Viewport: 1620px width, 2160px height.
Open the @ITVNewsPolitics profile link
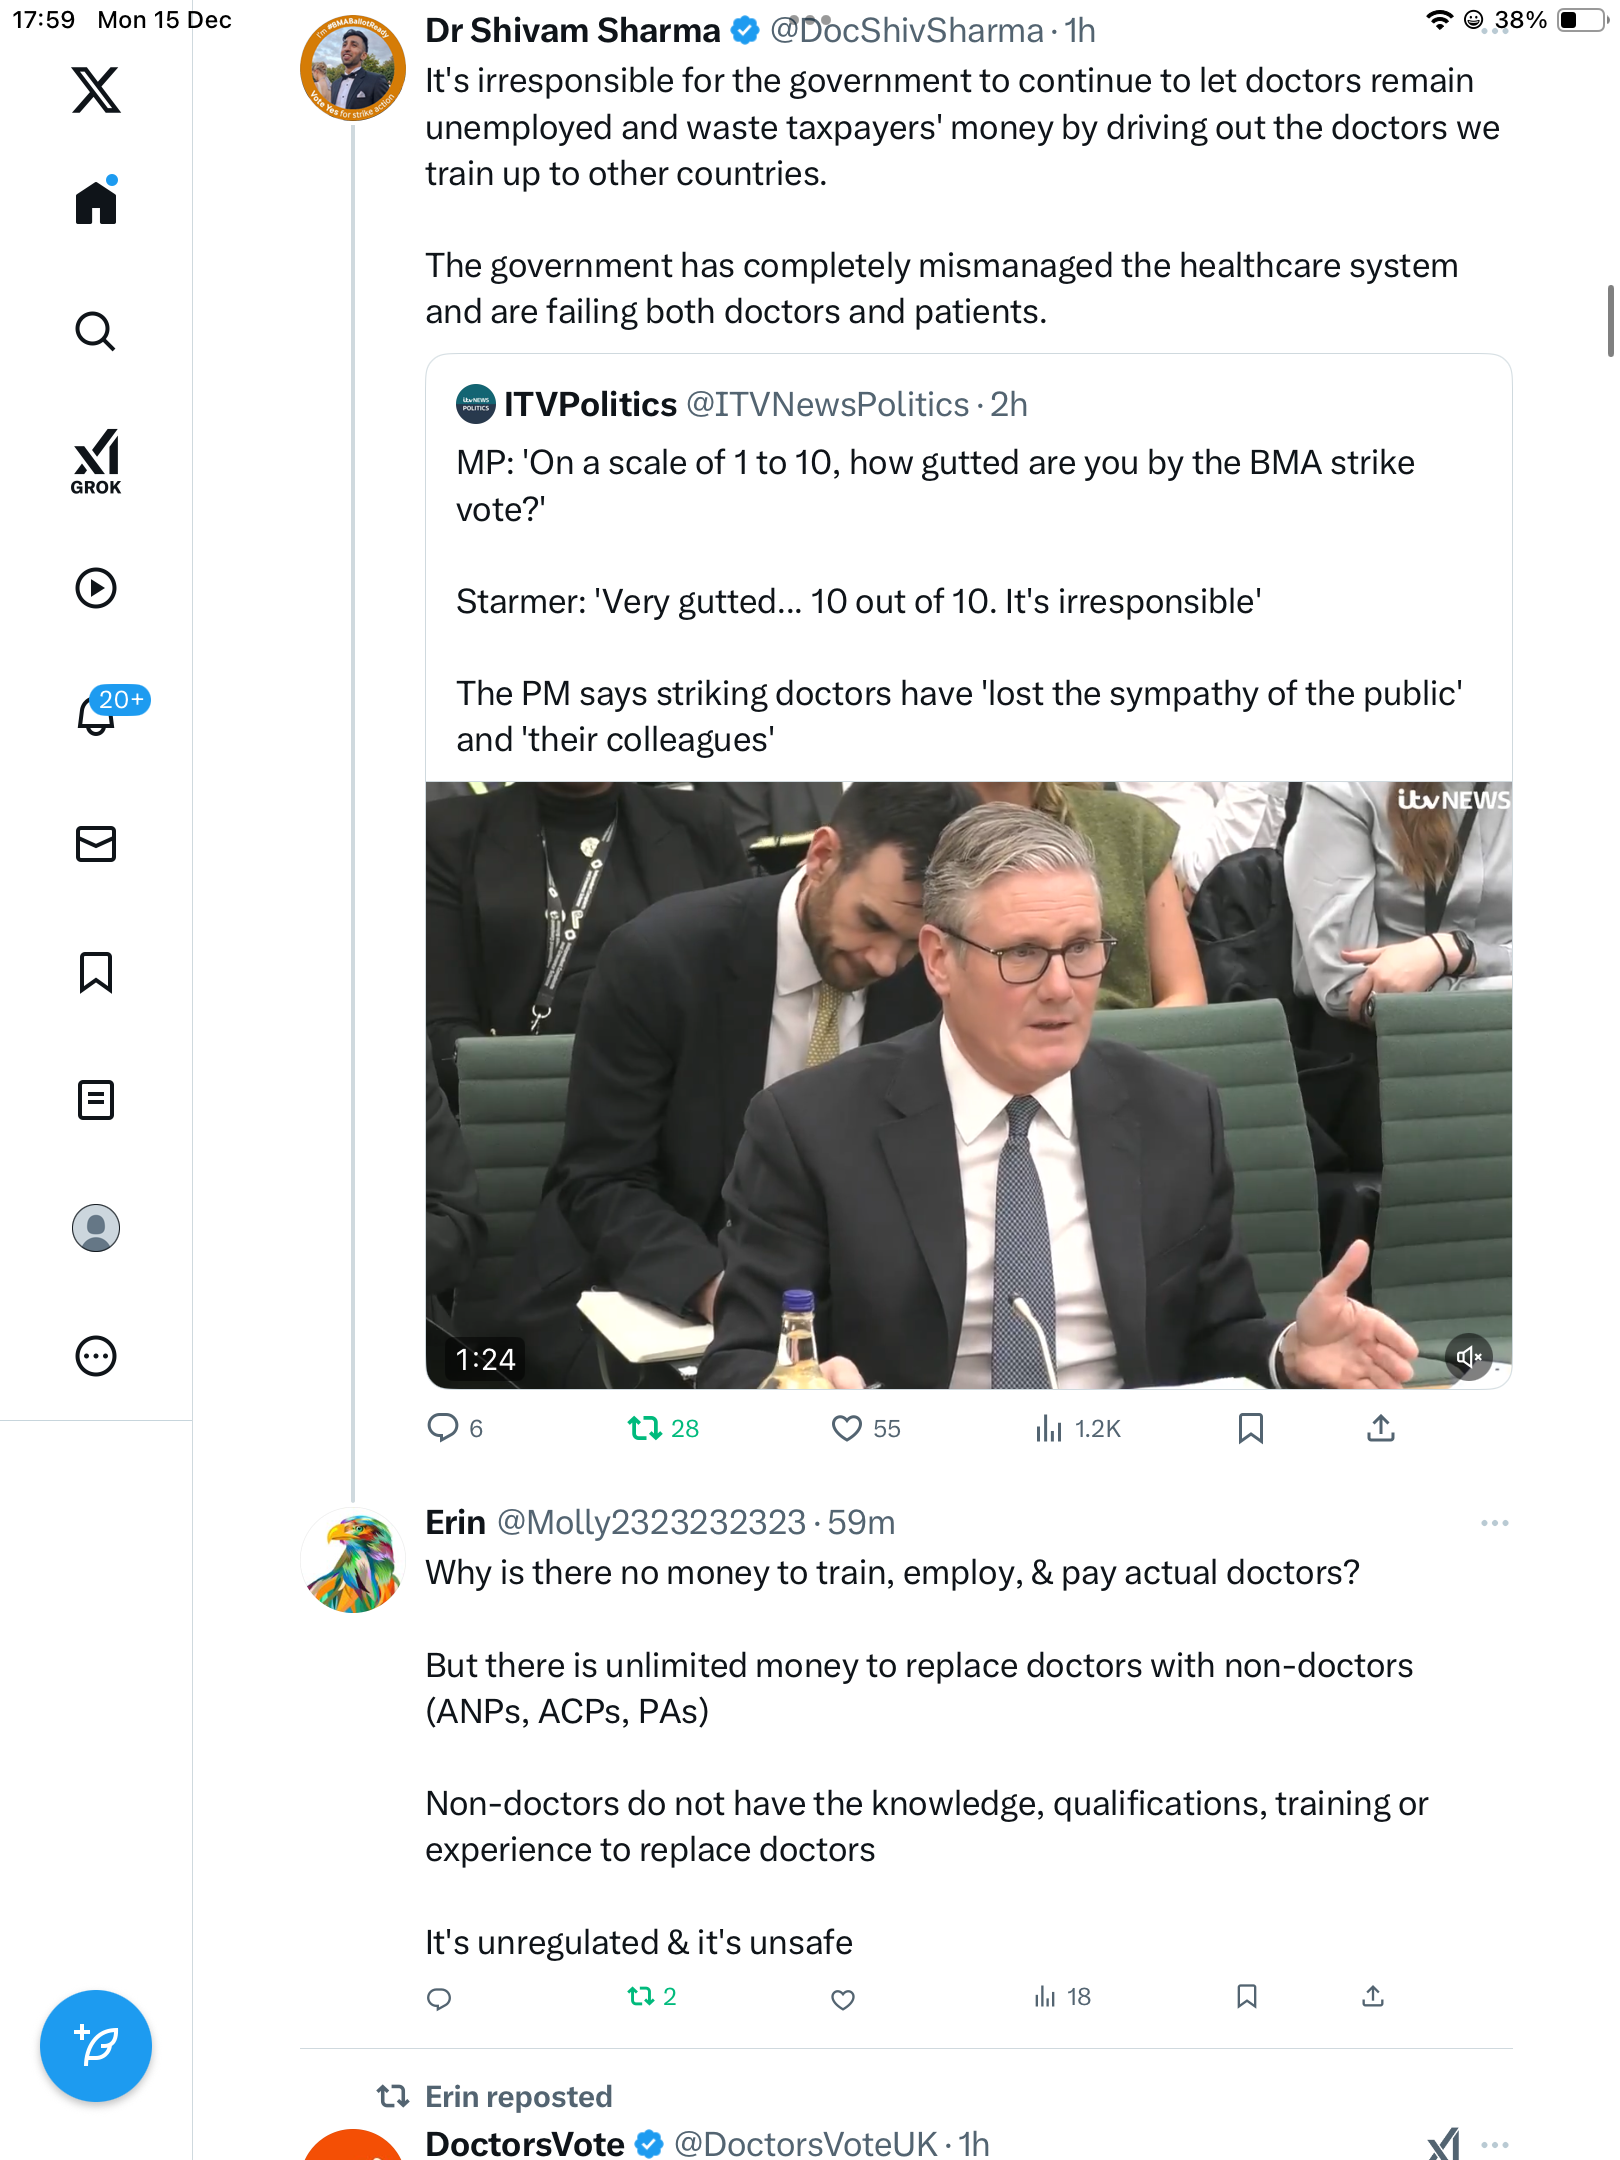click(827, 404)
